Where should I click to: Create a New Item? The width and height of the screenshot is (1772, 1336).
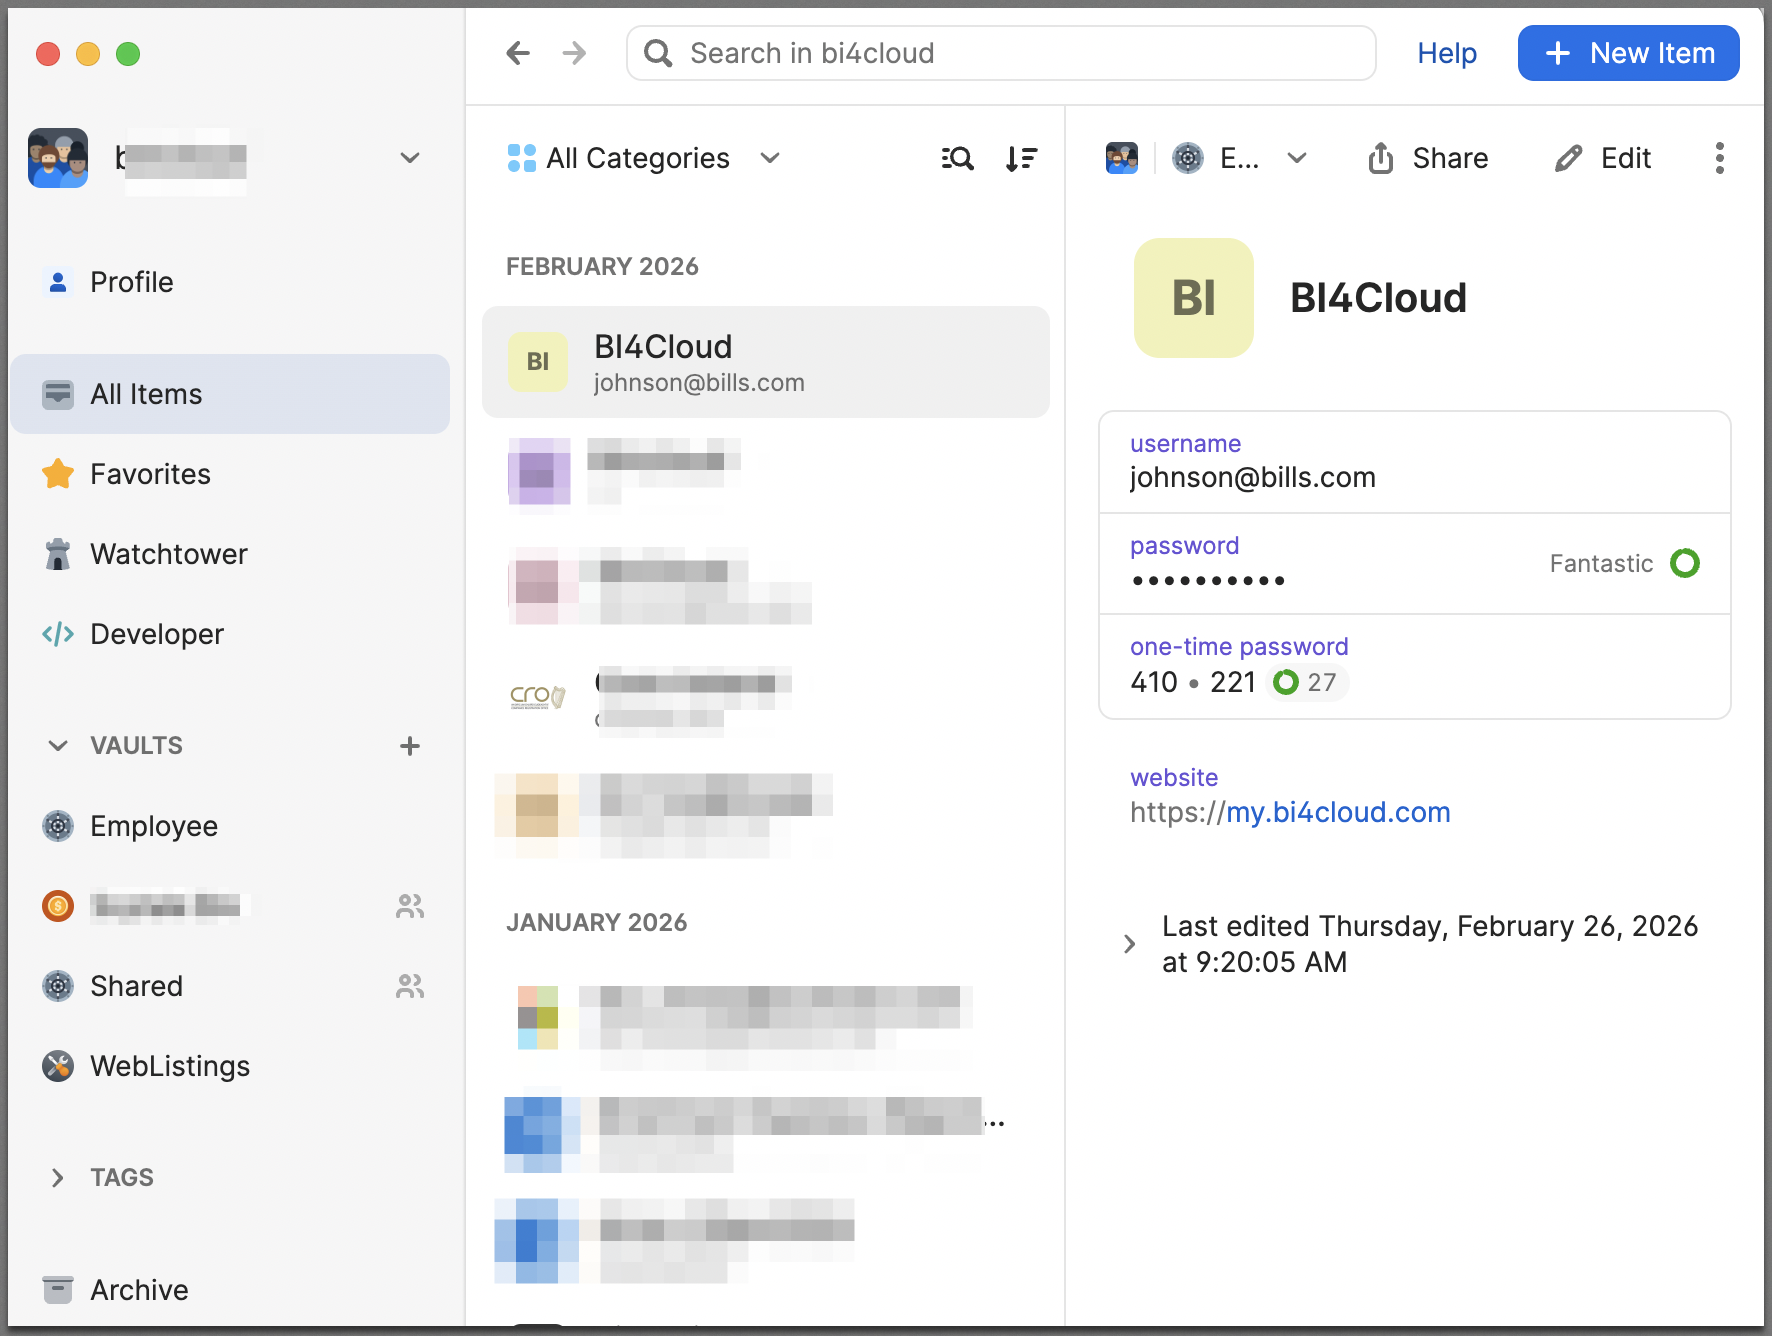(1628, 53)
